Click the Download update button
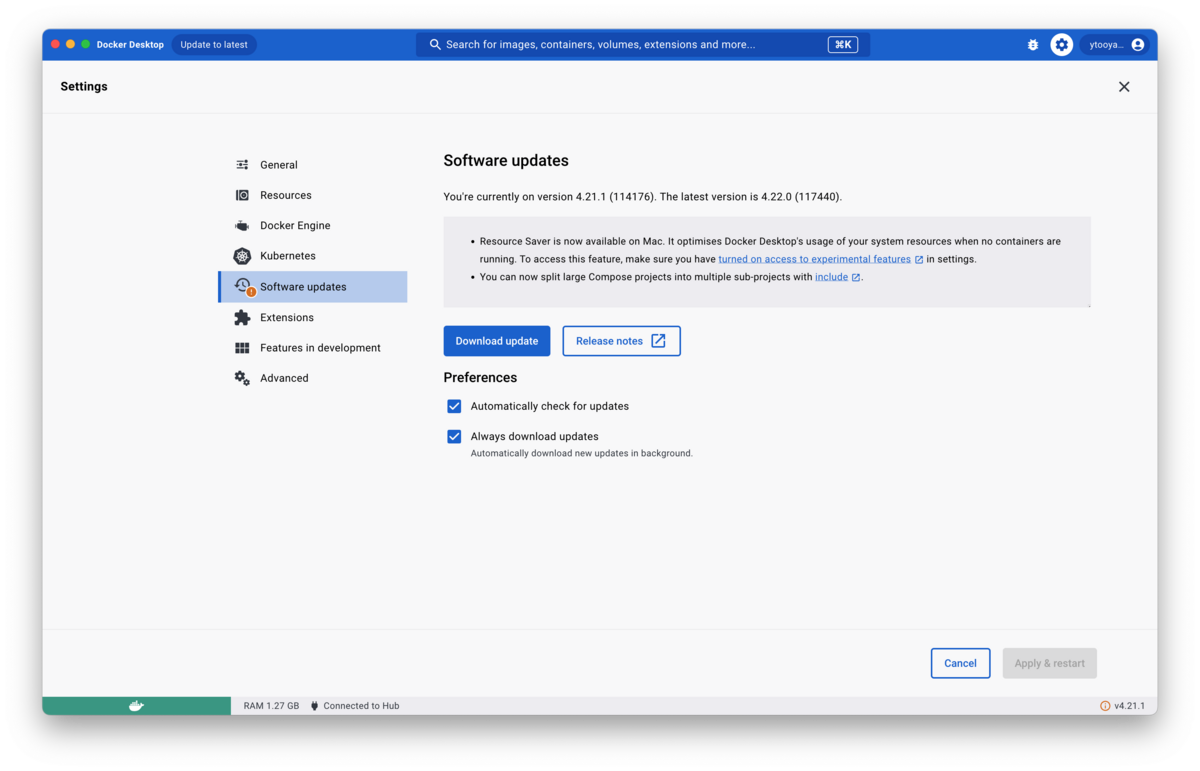 497,341
